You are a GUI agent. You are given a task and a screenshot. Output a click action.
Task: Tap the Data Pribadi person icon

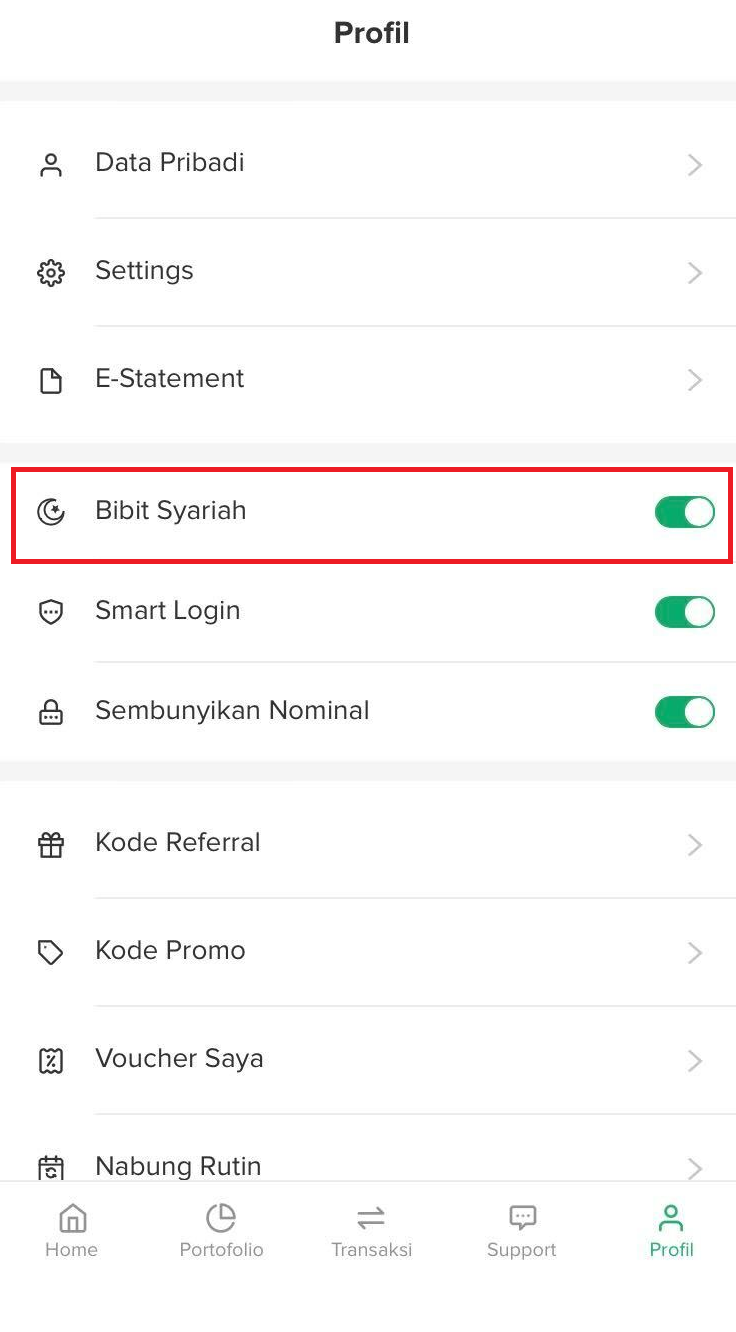coord(50,165)
